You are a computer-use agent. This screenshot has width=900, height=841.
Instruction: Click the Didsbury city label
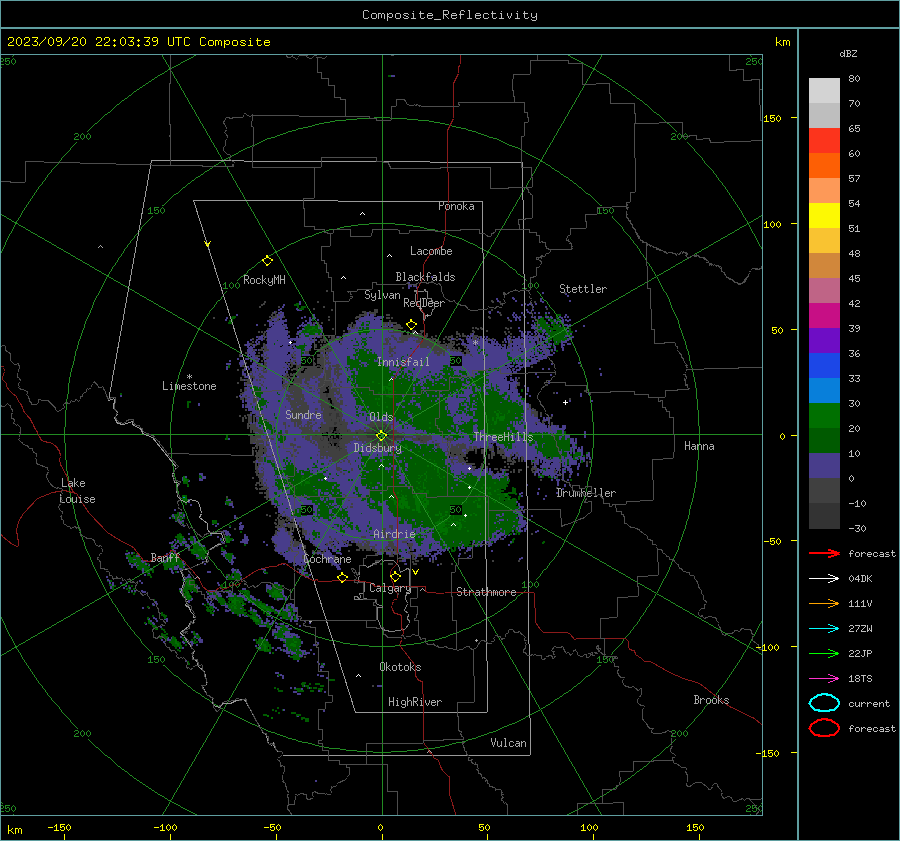click(x=377, y=448)
